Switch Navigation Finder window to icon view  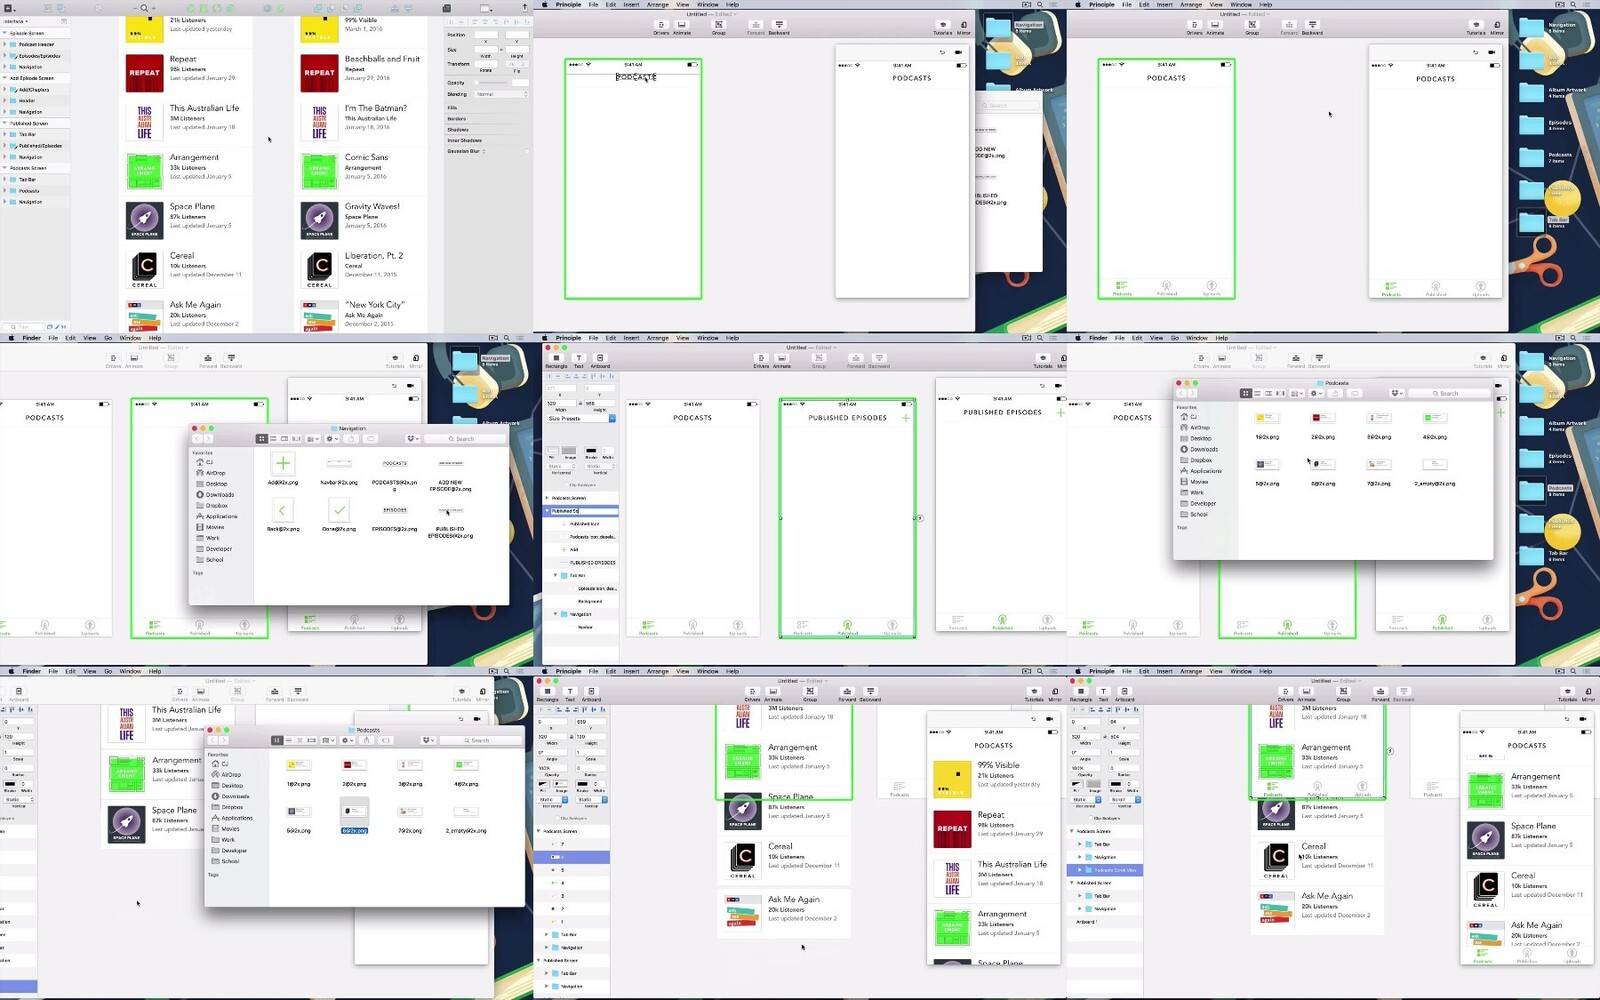click(x=262, y=439)
